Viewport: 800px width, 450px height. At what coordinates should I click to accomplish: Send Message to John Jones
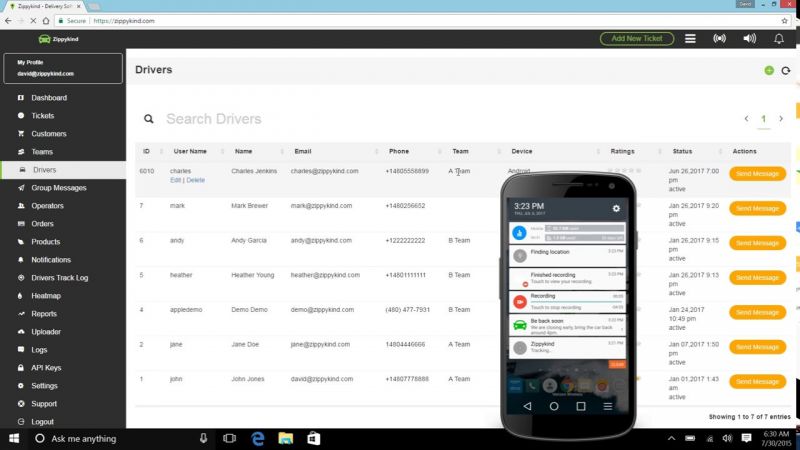pos(757,382)
